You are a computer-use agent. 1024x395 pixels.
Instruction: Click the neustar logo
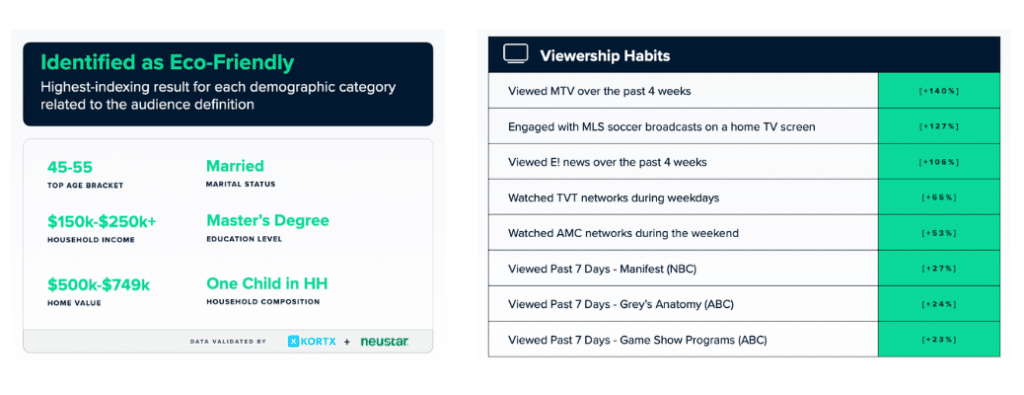point(385,341)
